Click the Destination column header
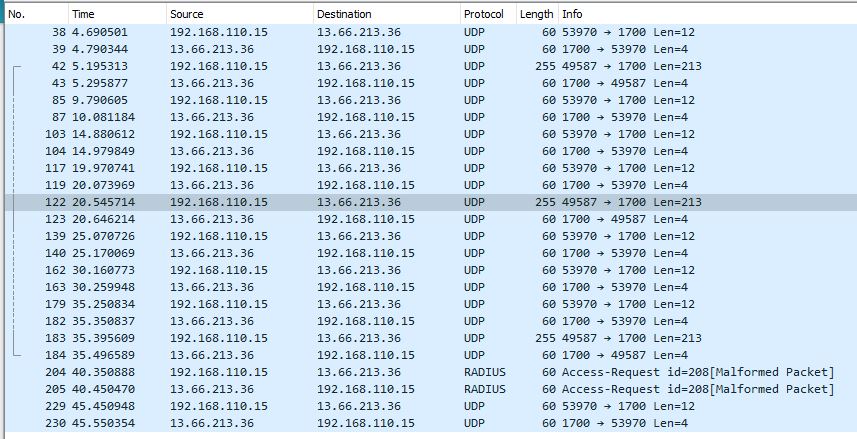Viewport: 857px width, 439px height. [x=386, y=14]
